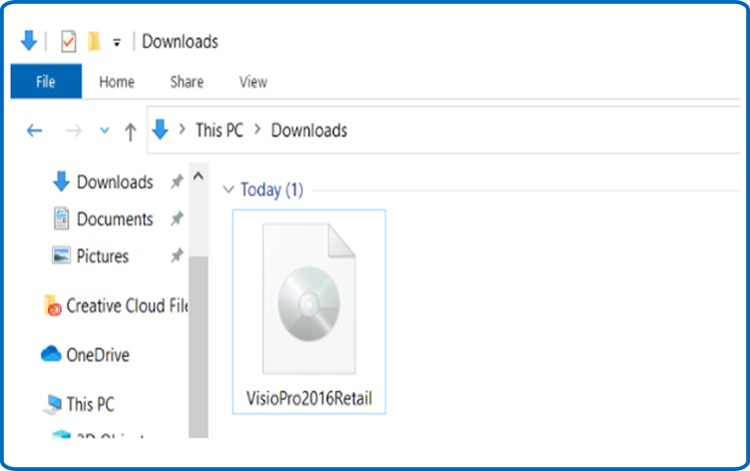This screenshot has width=750, height=471.
Task: Click the Creative Cloud folder icon
Action: tap(53, 306)
